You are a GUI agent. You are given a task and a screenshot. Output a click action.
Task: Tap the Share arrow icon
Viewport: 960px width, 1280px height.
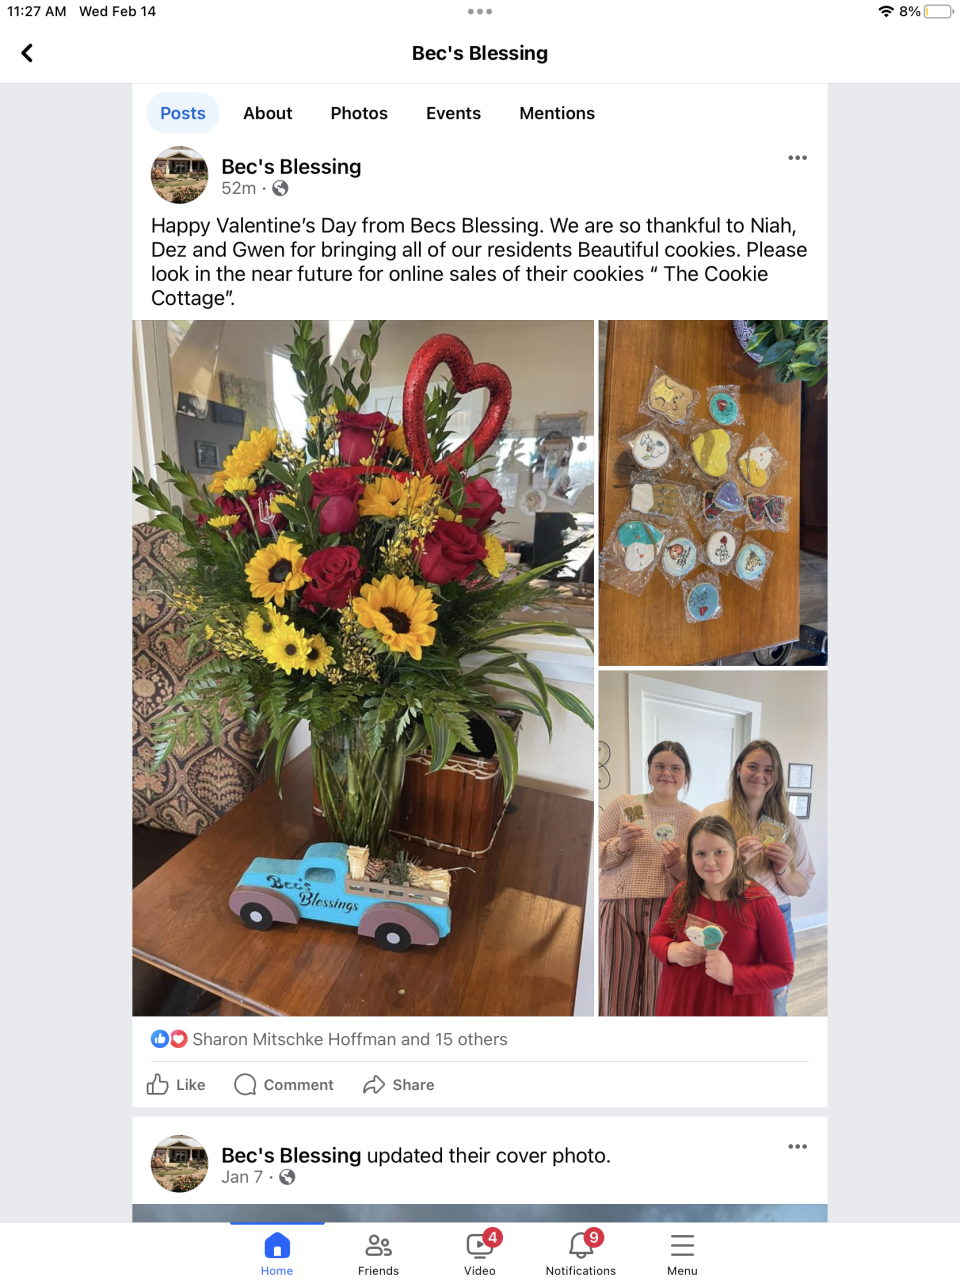(374, 1084)
